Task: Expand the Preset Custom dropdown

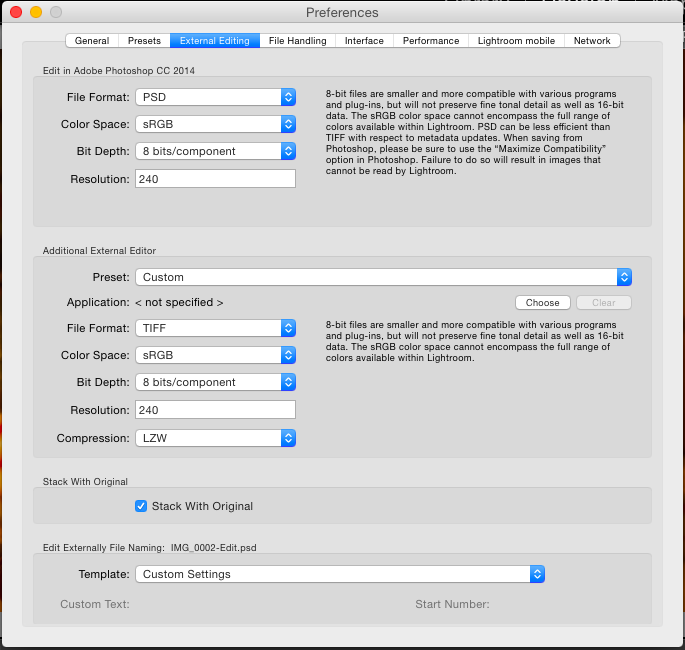Action: [x=383, y=277]
